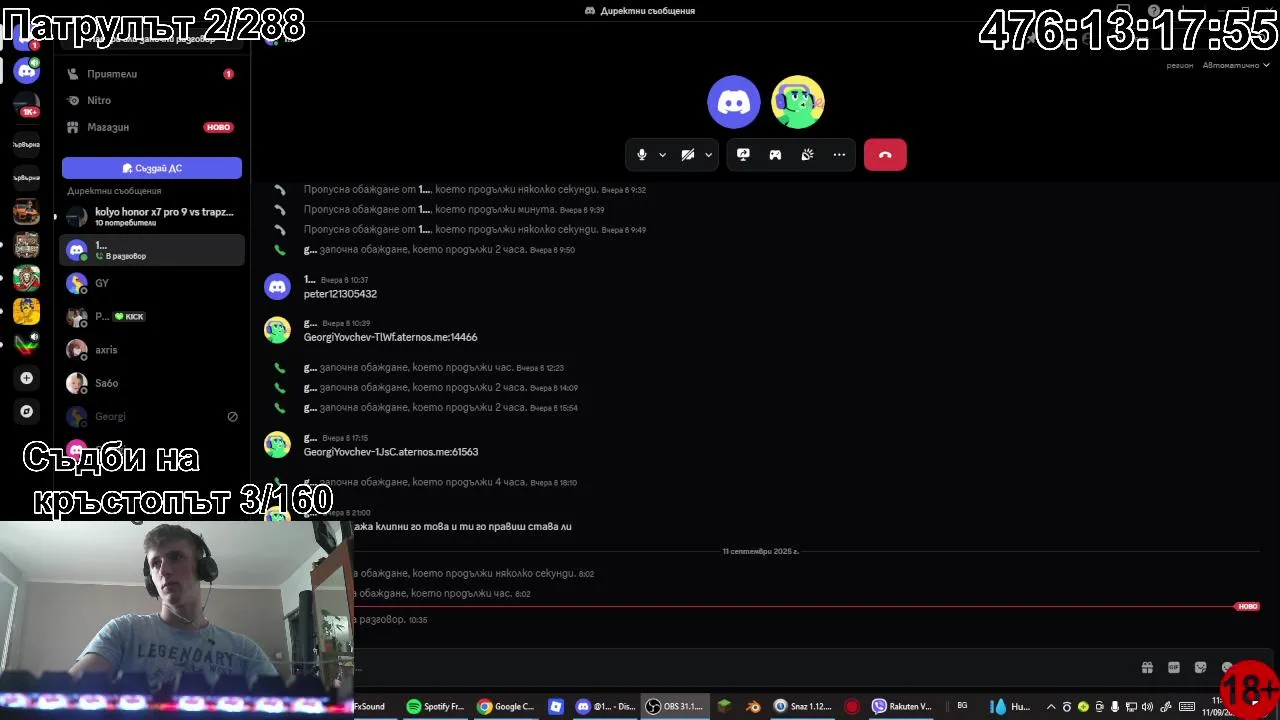
Task: Open Blender from the taskbar
Action: 753,706
